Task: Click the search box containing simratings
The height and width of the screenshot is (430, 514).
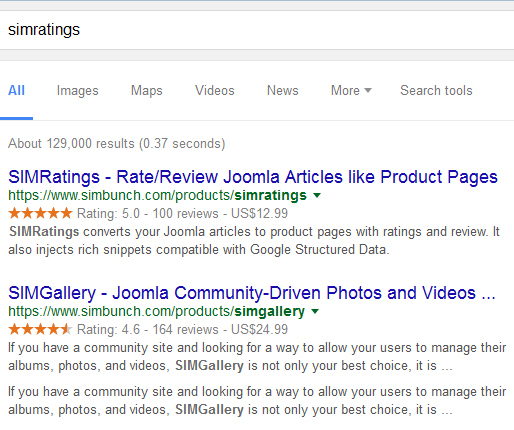Action: [257, 30]
